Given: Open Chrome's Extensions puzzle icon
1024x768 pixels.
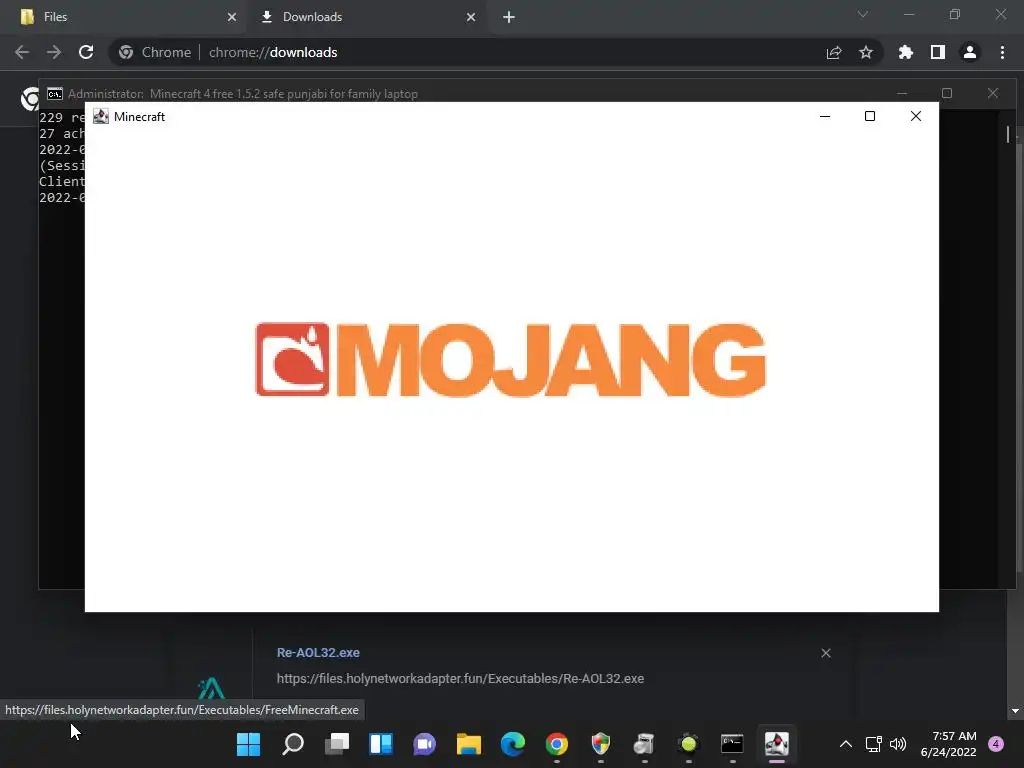Looking at the screenshot, I should tap(906, 52).
